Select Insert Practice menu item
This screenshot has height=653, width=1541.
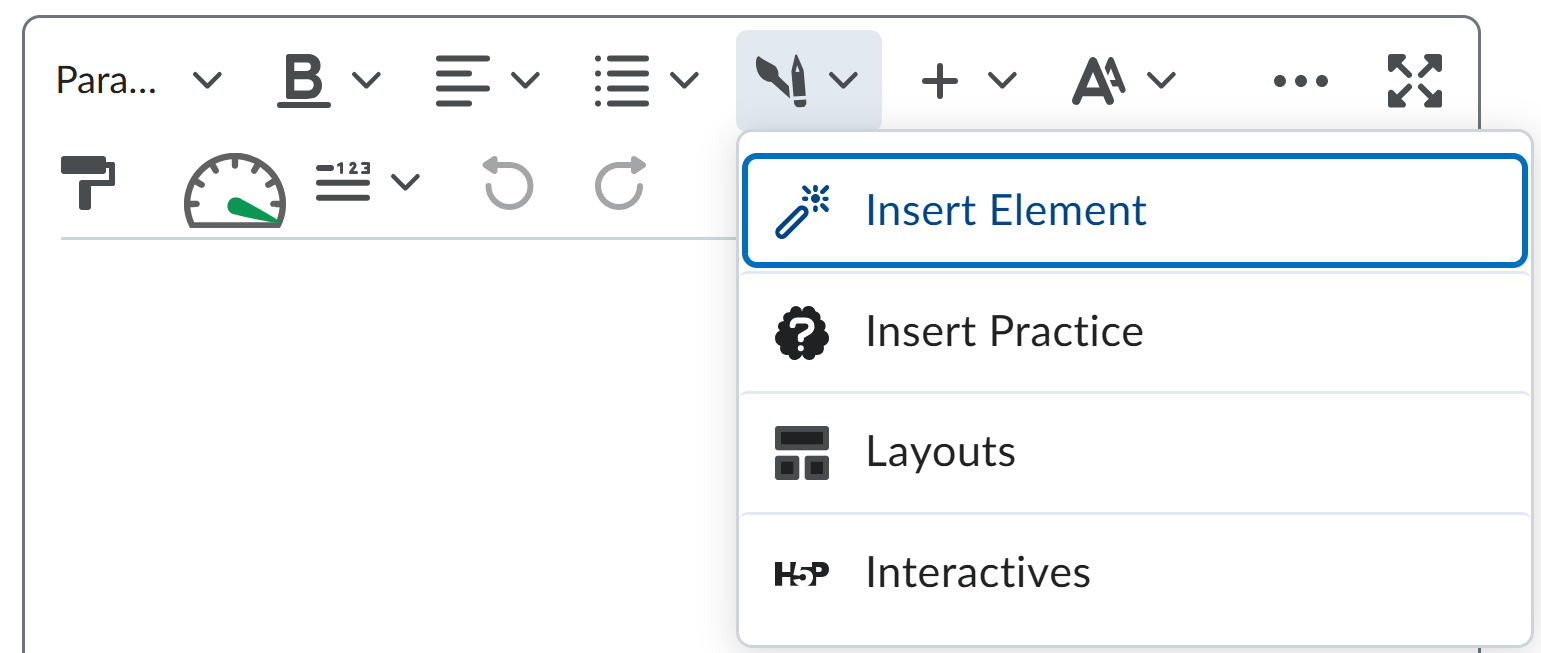pyautogui.click(x=1135, y=332)
